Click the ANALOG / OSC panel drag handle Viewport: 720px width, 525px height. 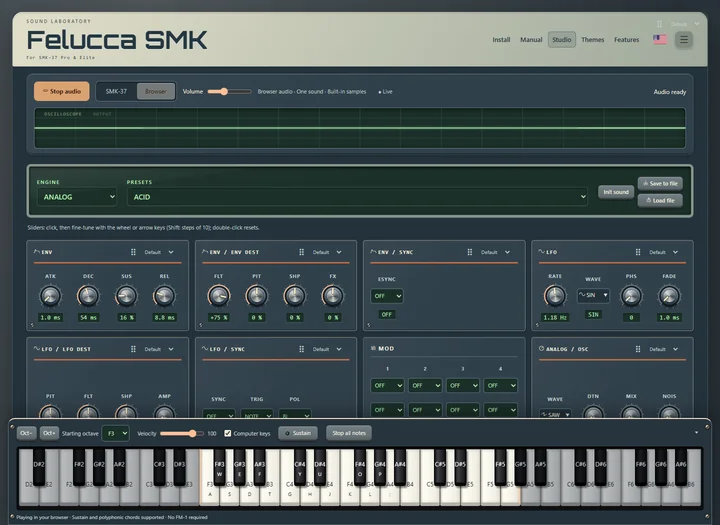(x=638, y=349)
